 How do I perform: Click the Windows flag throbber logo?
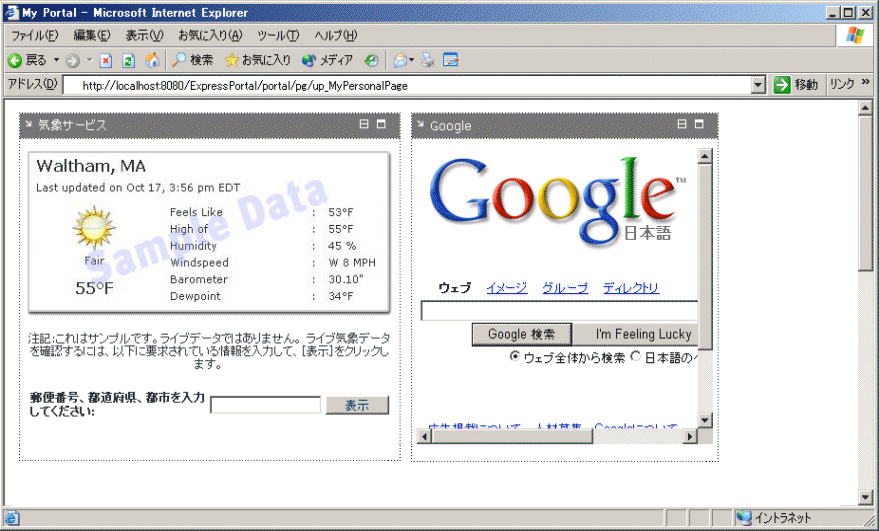[x=855, y=35]
